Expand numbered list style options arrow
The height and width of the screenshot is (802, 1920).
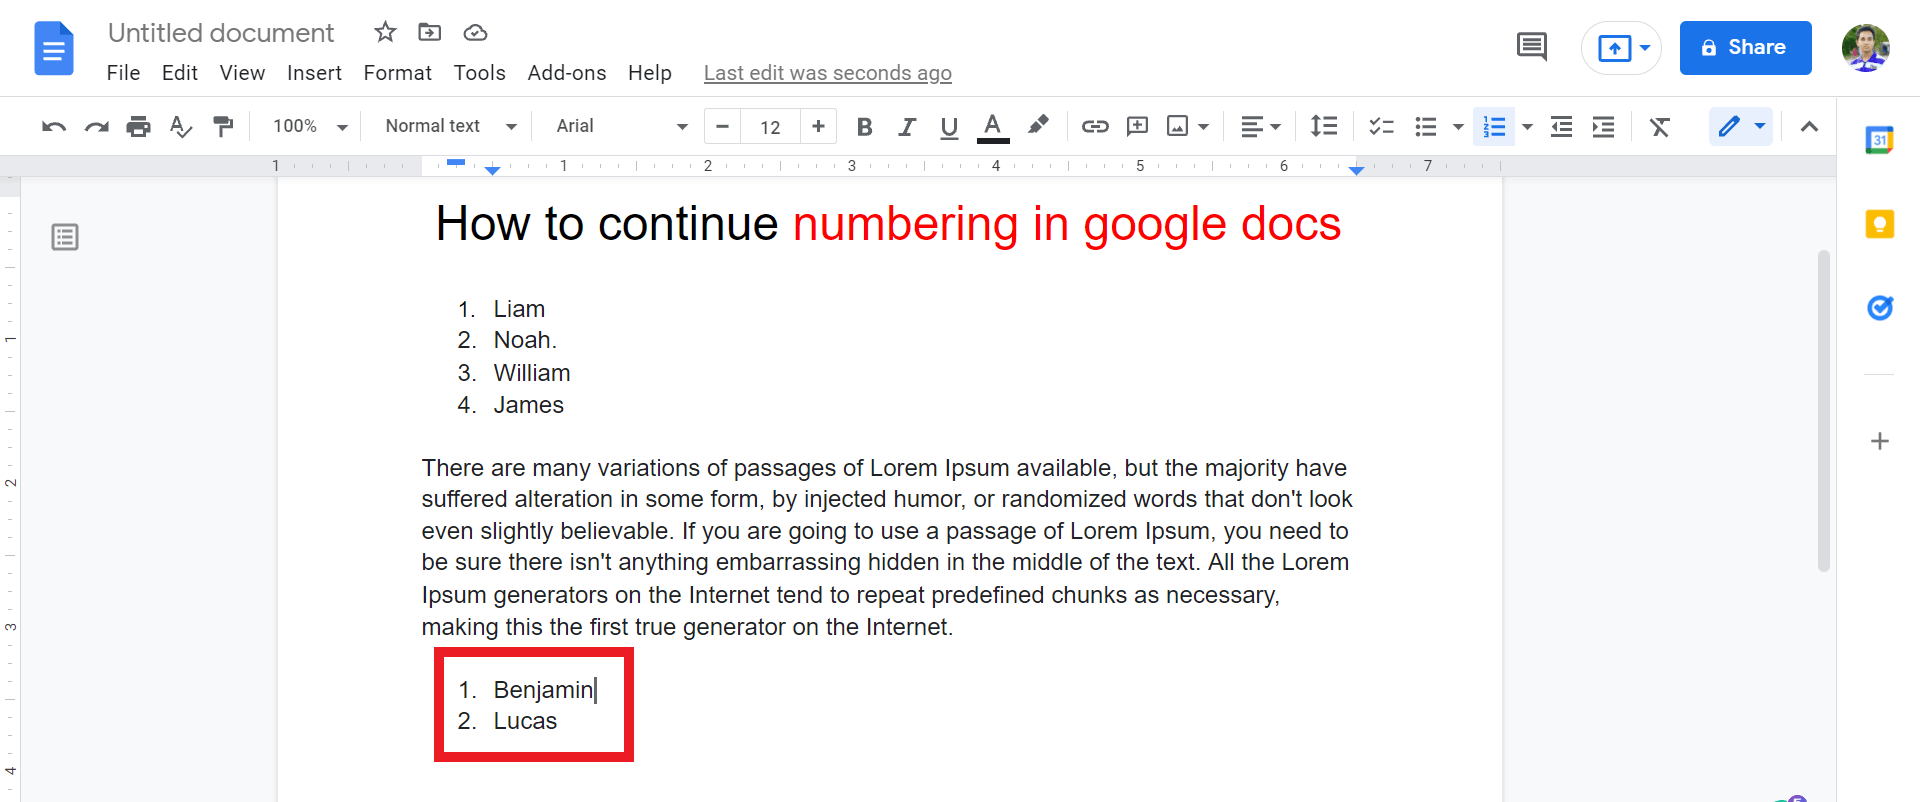click(x=1527, y=127)
